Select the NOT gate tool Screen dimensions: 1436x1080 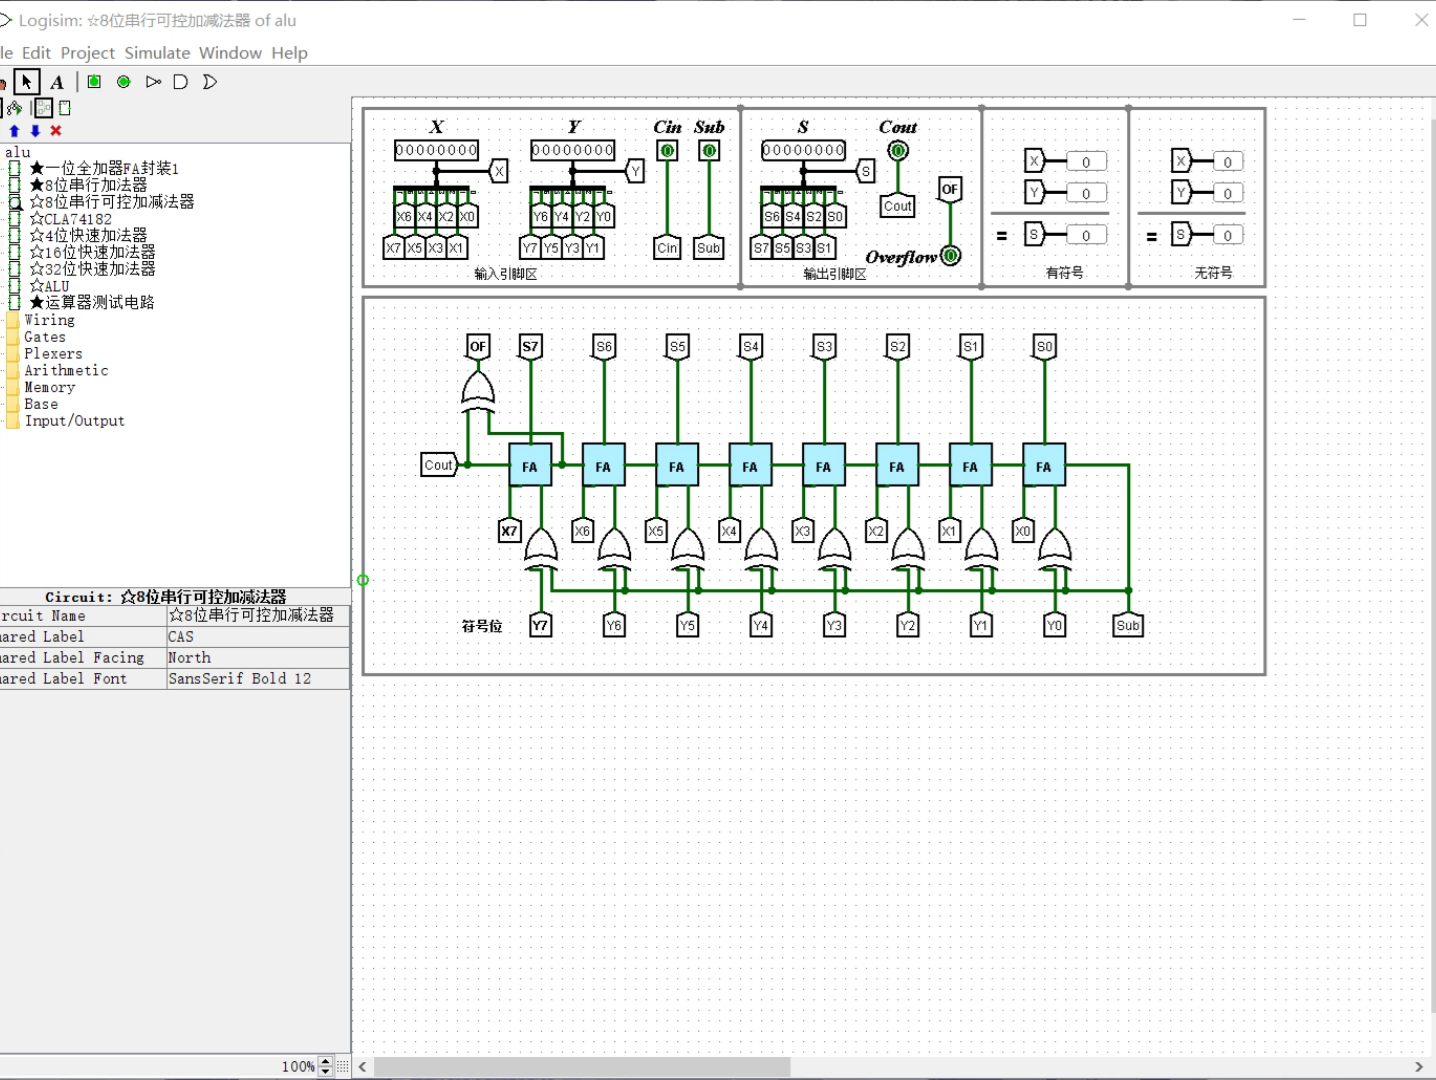coord(153,82)
